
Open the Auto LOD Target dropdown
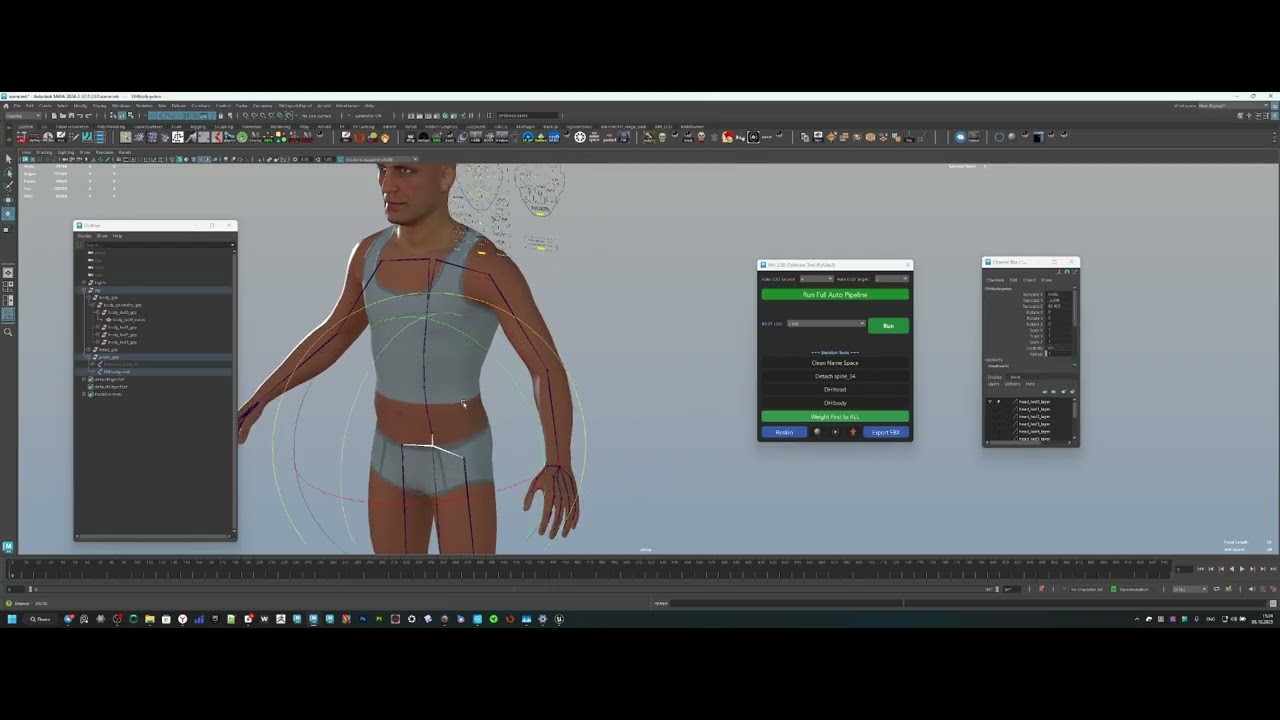coord(892,279)
